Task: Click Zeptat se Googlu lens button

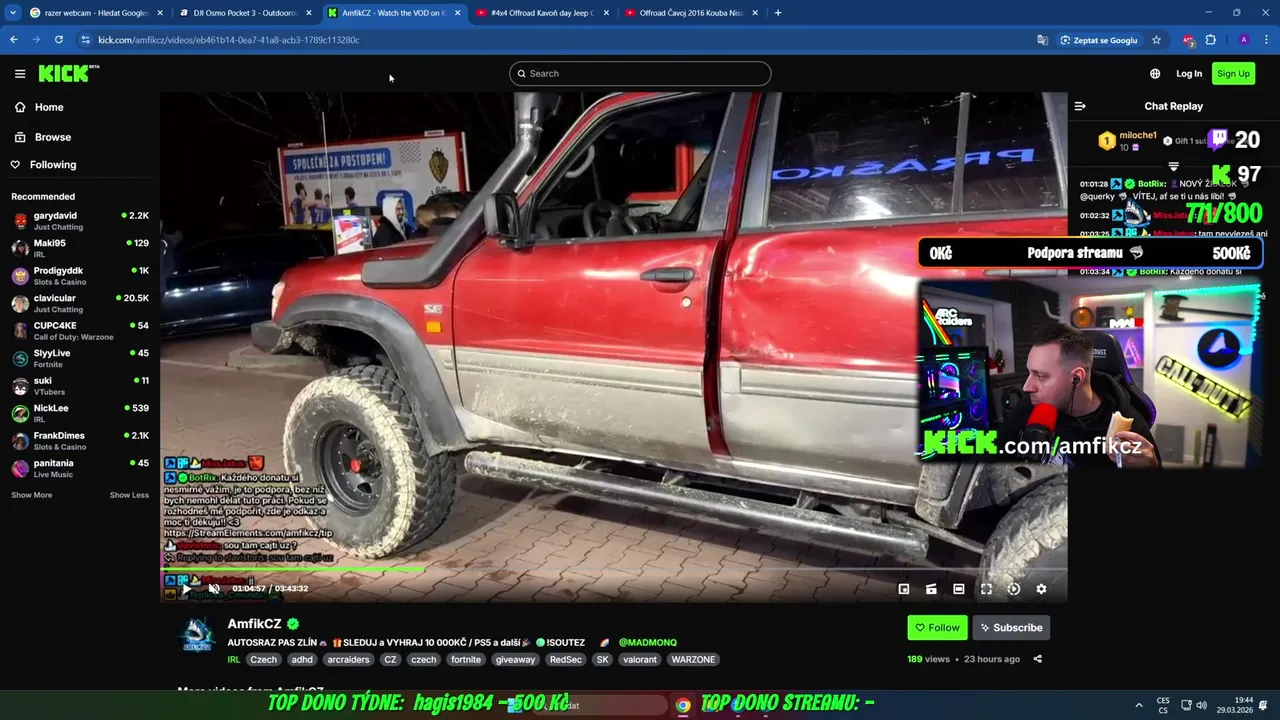Action: pyautogui.click(x=1098, y=40)
